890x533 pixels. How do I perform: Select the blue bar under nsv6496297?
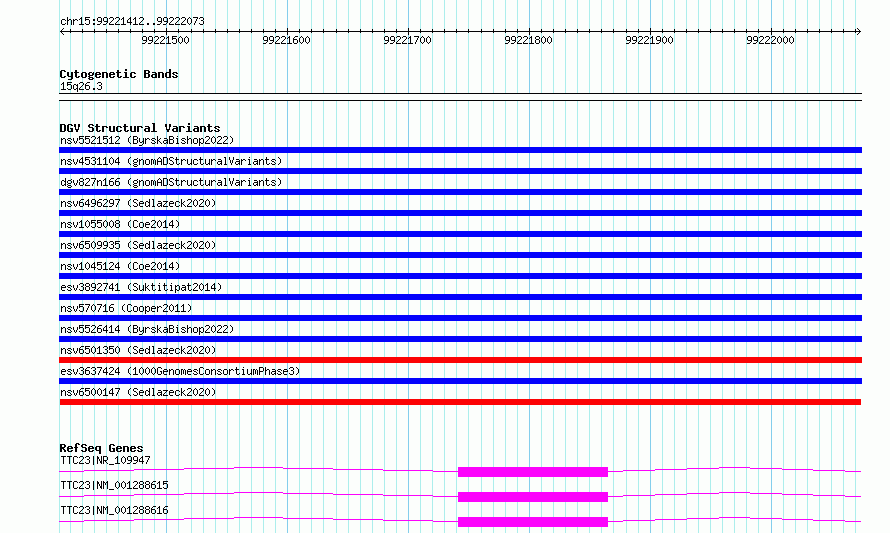coord(460,213)
